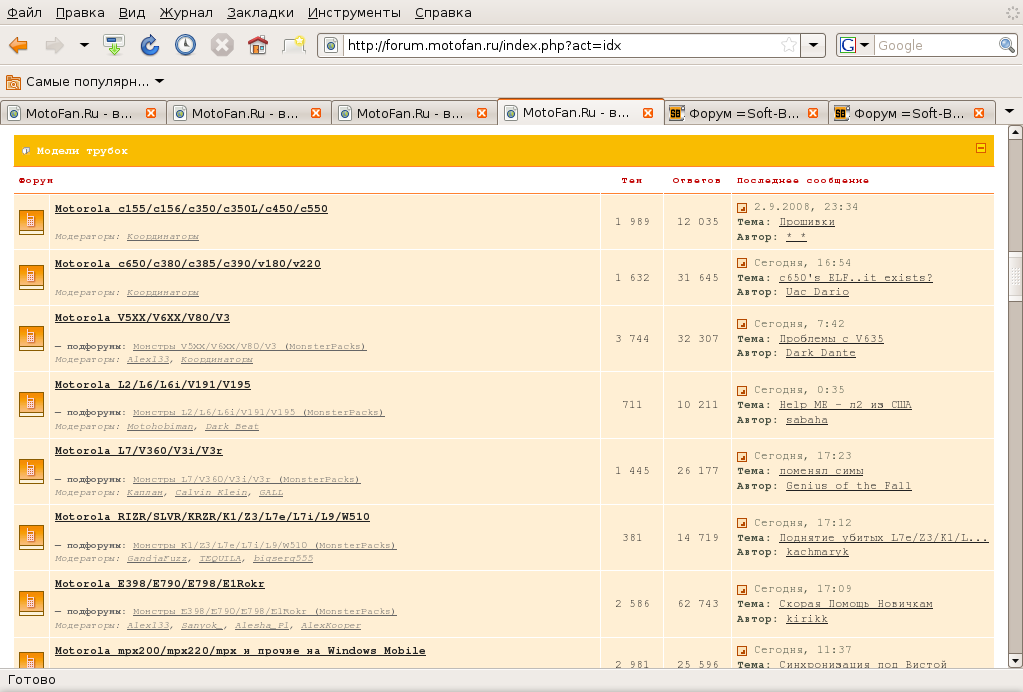Go to the home page
Screen dimensions: 1023x692
pyautogui.click(x=258, y=45)
